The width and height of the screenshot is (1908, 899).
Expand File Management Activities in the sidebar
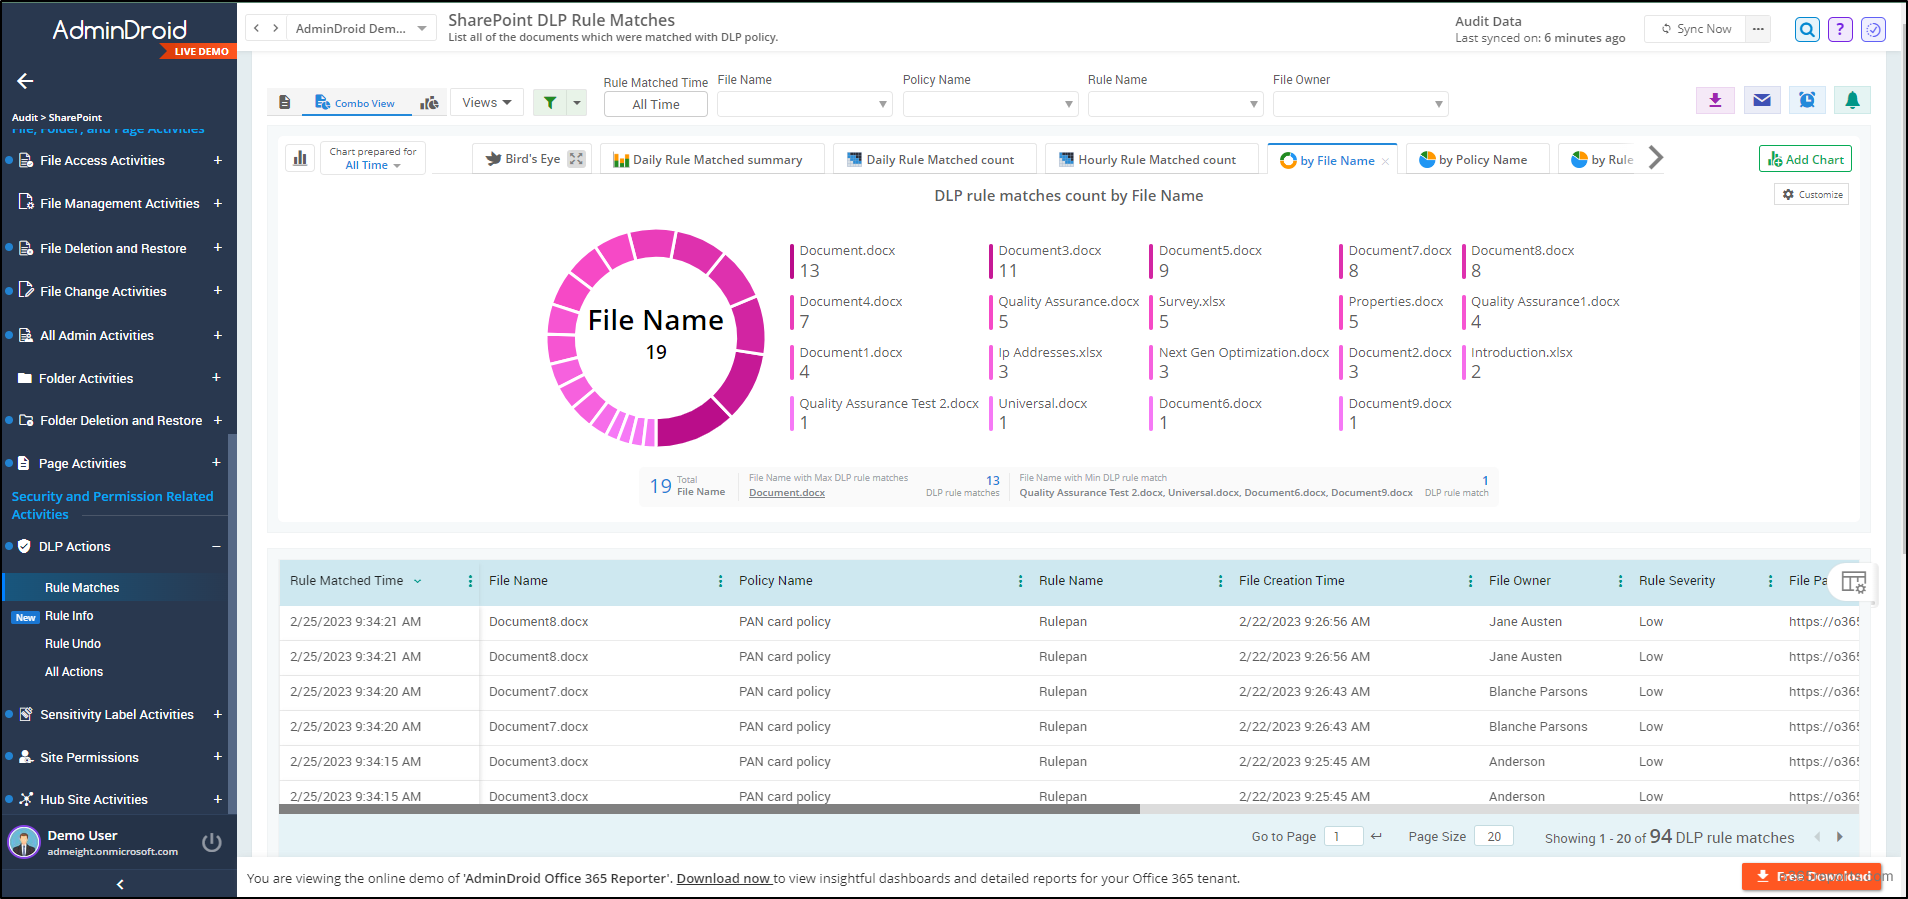click(217, 203)
